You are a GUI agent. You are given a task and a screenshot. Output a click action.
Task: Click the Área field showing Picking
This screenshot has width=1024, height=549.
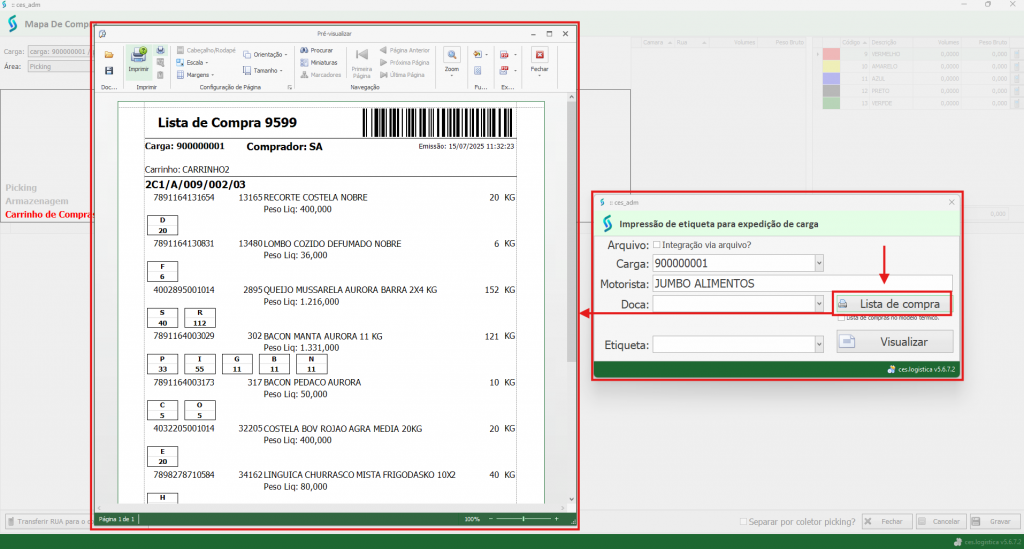59,67
